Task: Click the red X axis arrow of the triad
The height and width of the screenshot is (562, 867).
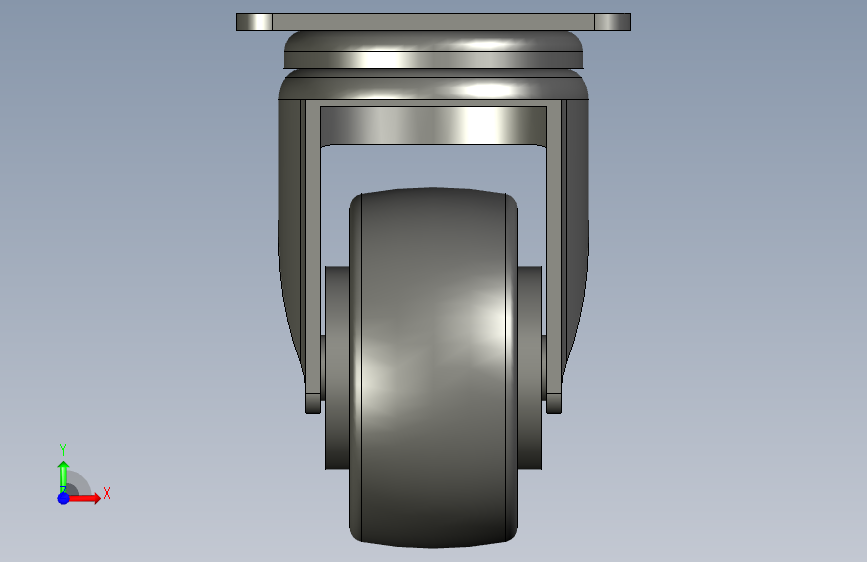Action: coord(84,498)
